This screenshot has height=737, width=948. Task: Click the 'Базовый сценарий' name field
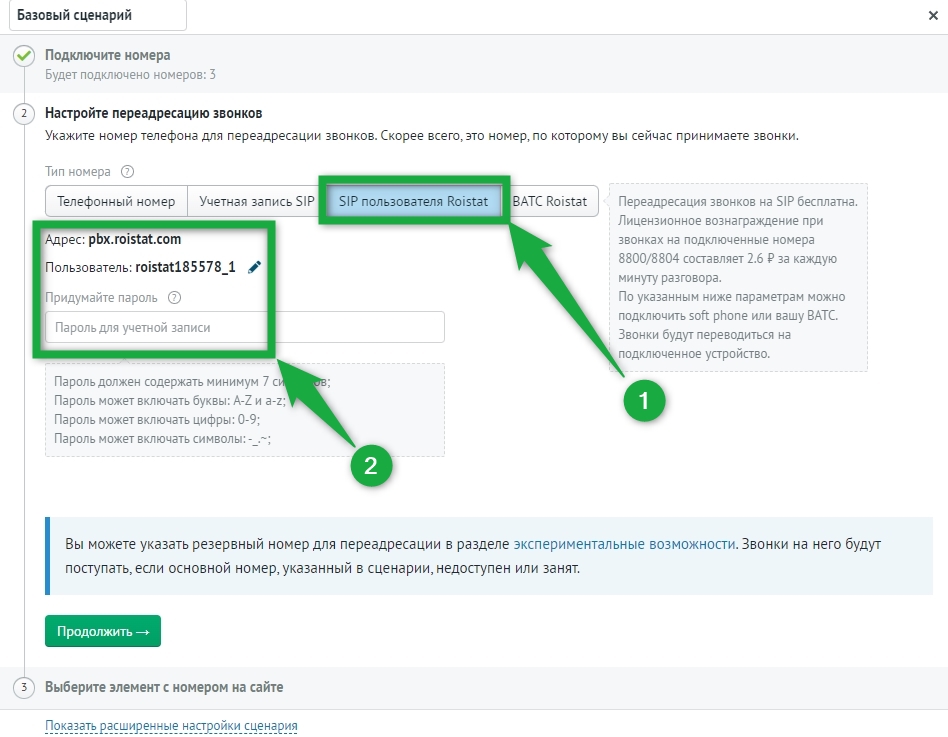pyautogui.click(x=98, y=15)
